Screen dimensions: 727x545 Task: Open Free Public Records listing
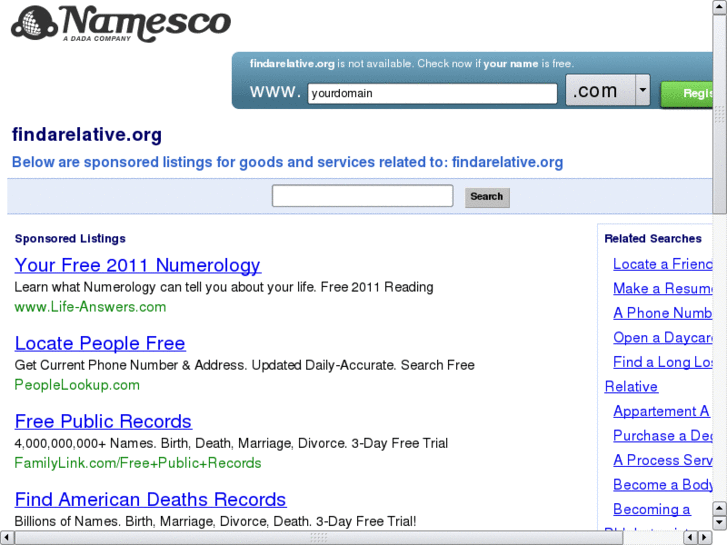(103, 422)
